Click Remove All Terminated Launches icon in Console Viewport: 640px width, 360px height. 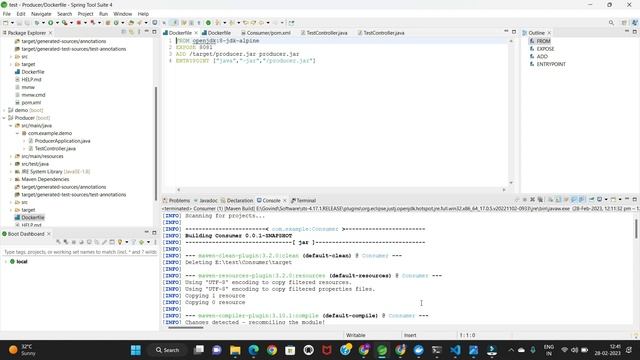540,200
